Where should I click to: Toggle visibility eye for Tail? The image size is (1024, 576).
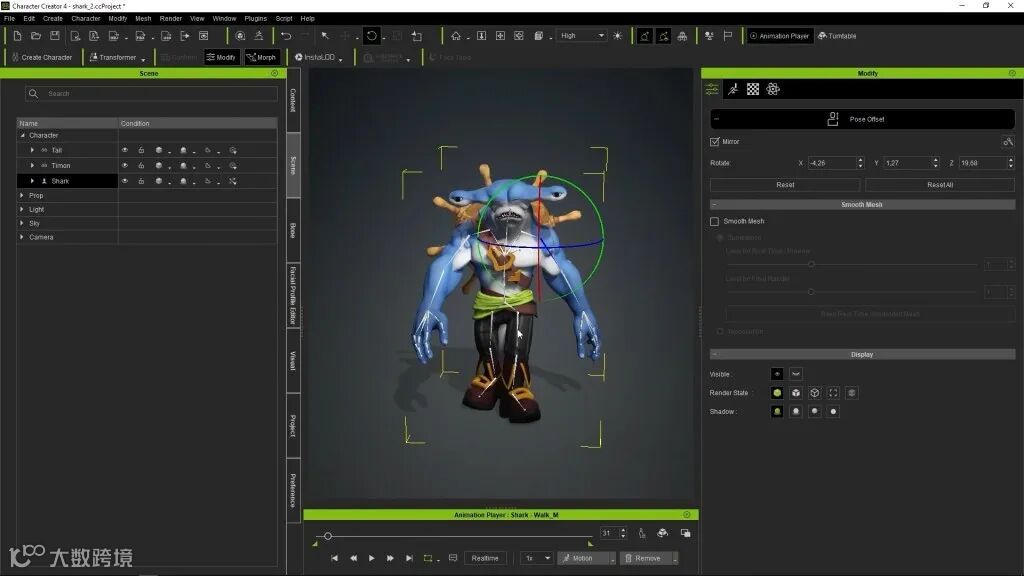125,150
